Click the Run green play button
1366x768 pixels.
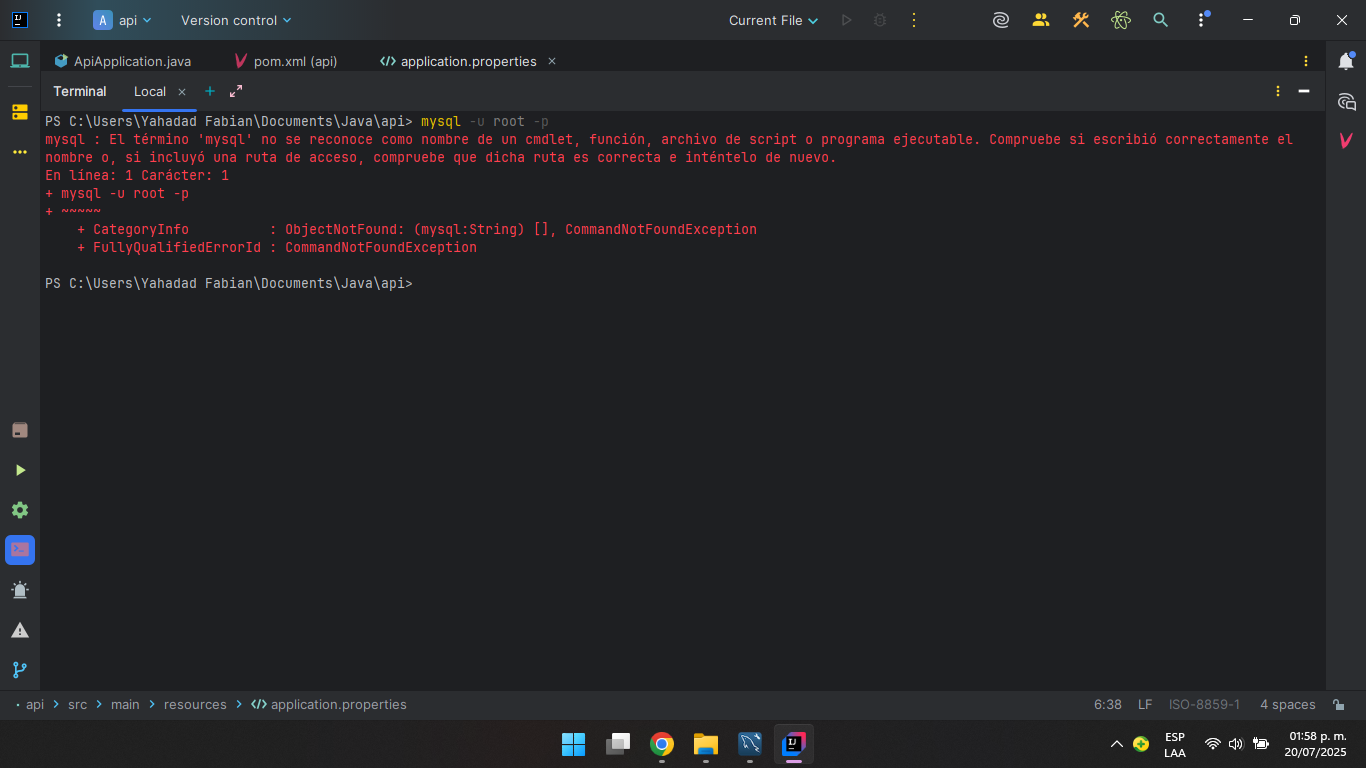[846, 20]
